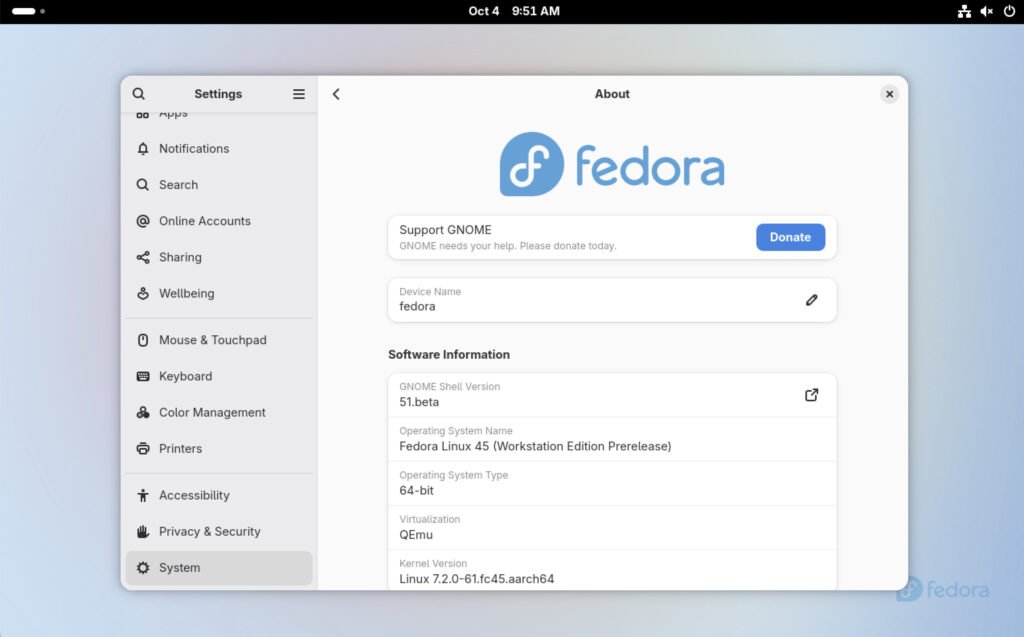Open the Settings hamburger menu
This screenshot has height=637, width=1024.
(x=298, y=94)
